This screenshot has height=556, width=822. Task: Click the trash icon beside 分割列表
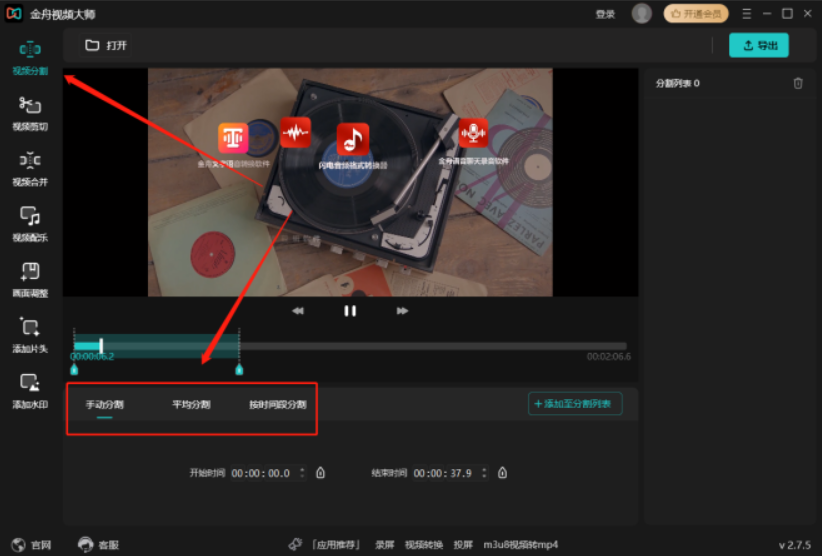[798, 83]
